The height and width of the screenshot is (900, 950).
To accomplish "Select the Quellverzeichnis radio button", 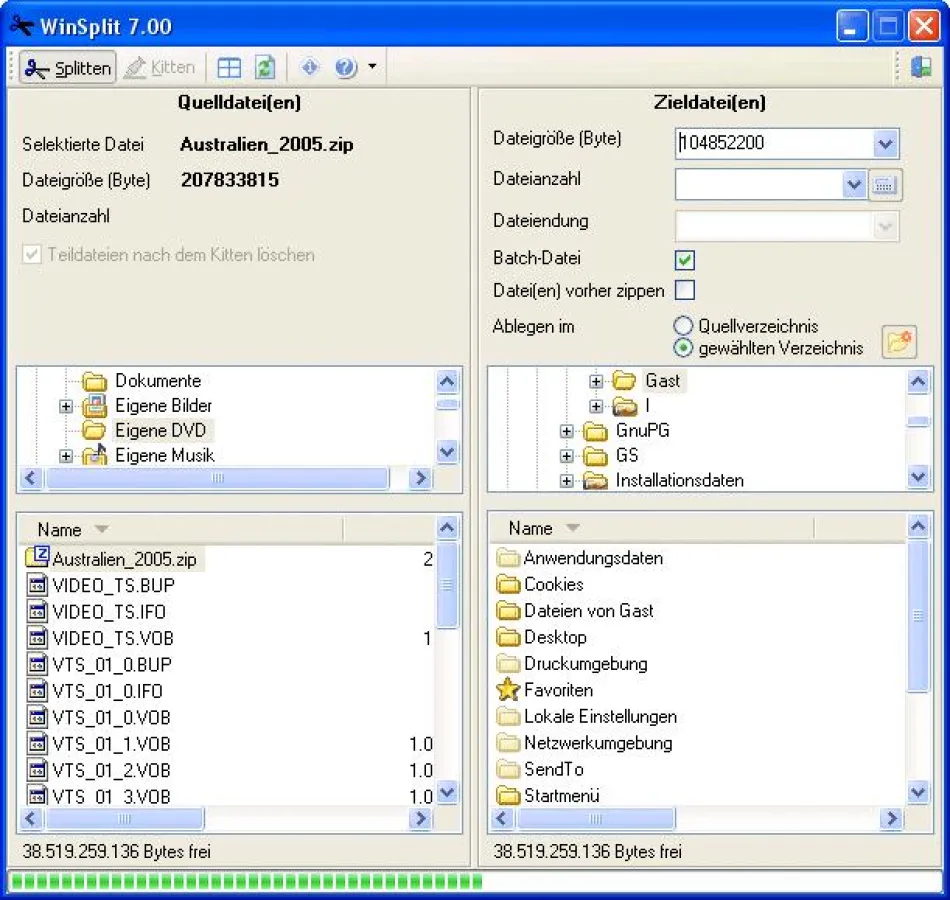I will [x=683, y=325].
